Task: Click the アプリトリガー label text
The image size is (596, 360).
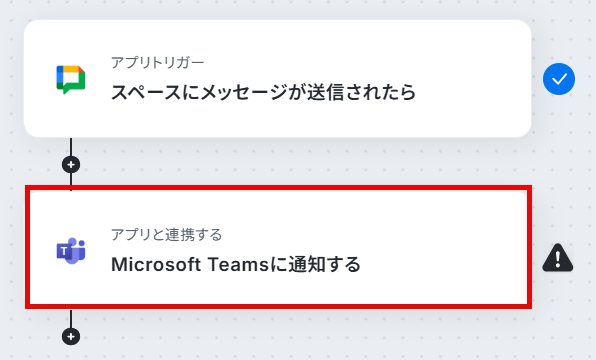Action: [x=158, y=62]
